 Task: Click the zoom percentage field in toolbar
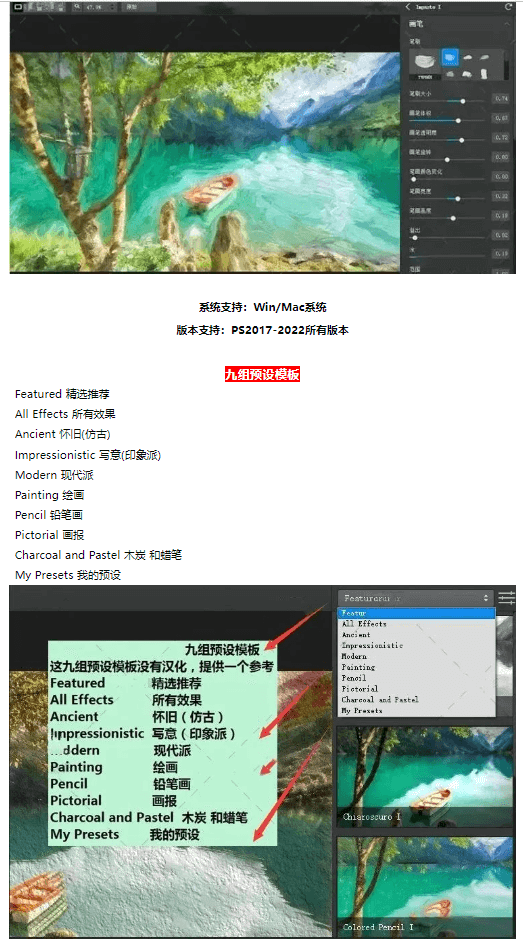[100, 7]
